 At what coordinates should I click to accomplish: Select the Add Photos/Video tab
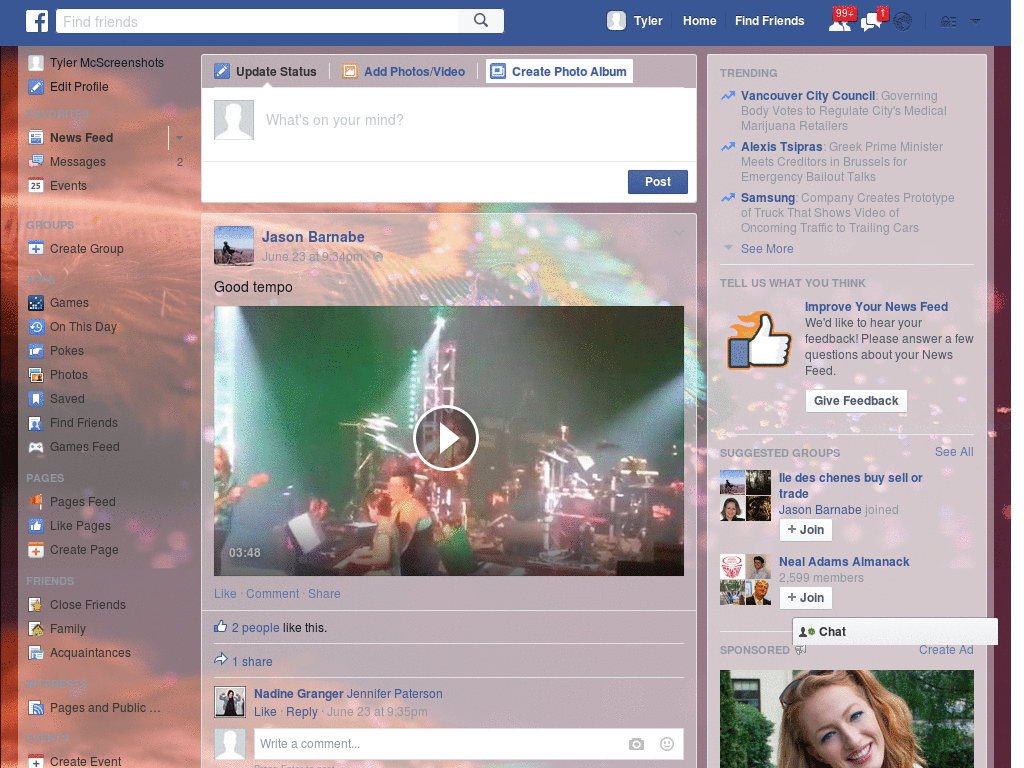tap(404, 72)
